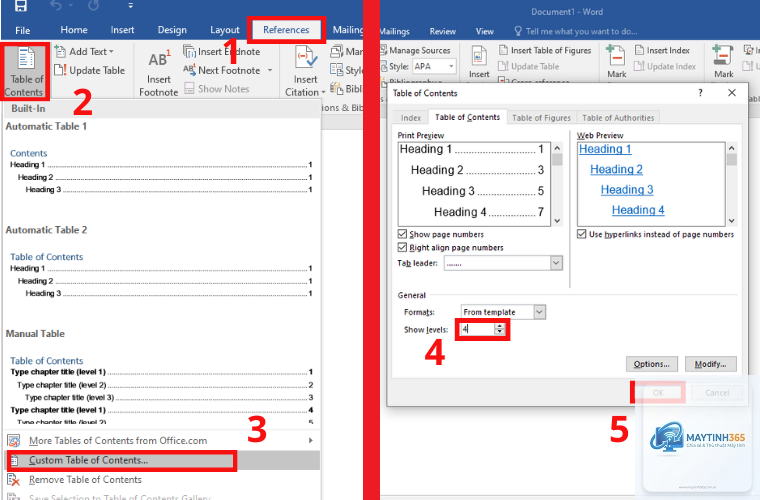The width and height of the screenshot is (760, 500).
Task: Toggle Show page numbers checkbox
Action: coord(402,234)
